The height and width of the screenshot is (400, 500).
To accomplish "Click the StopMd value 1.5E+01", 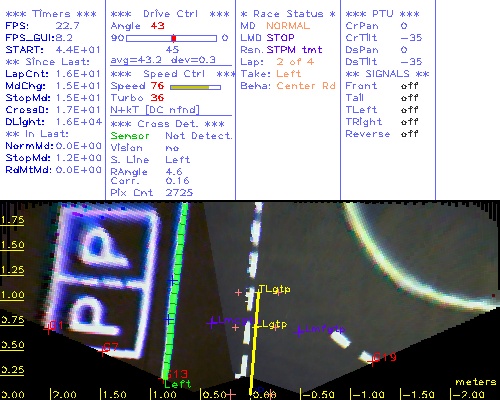I will point(78,98).
